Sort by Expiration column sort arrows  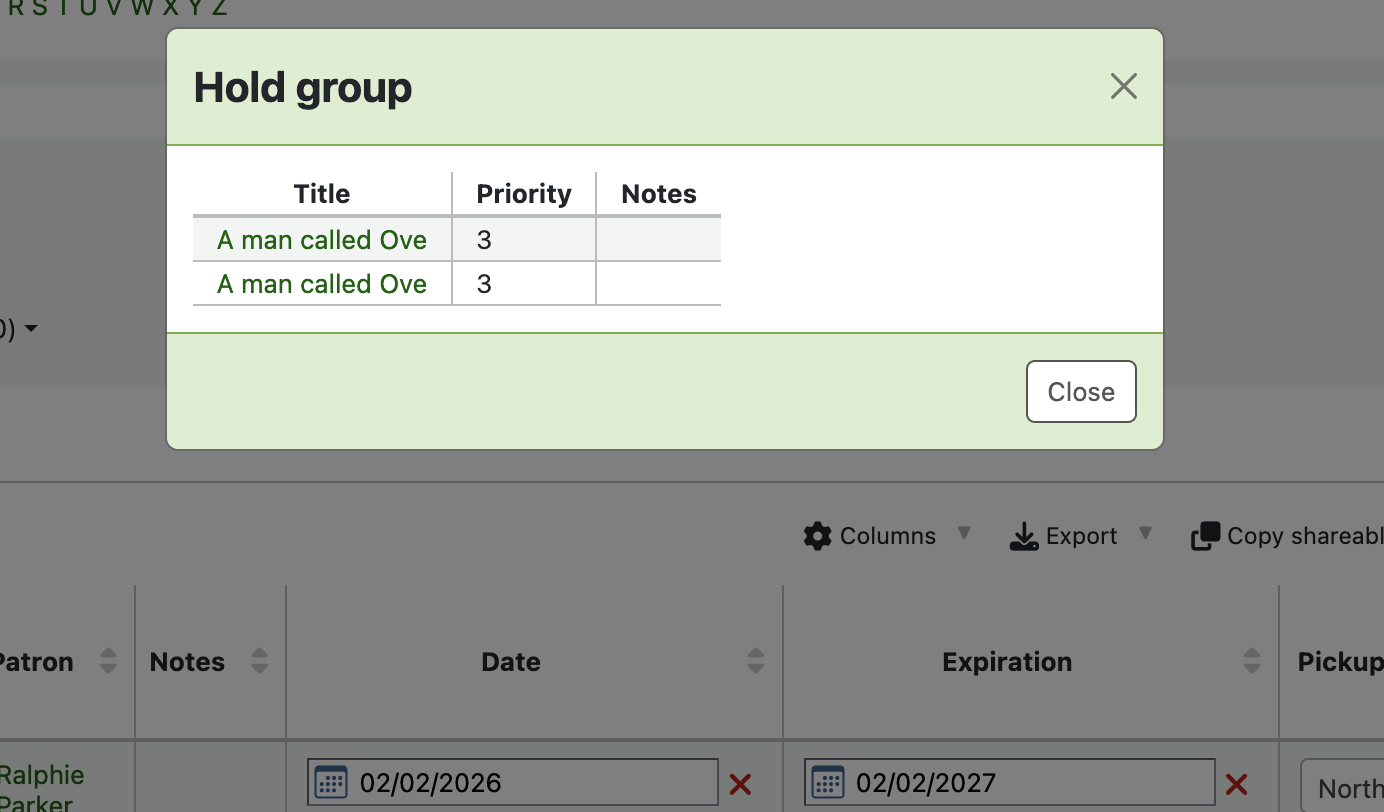(x=1251, y=661)
